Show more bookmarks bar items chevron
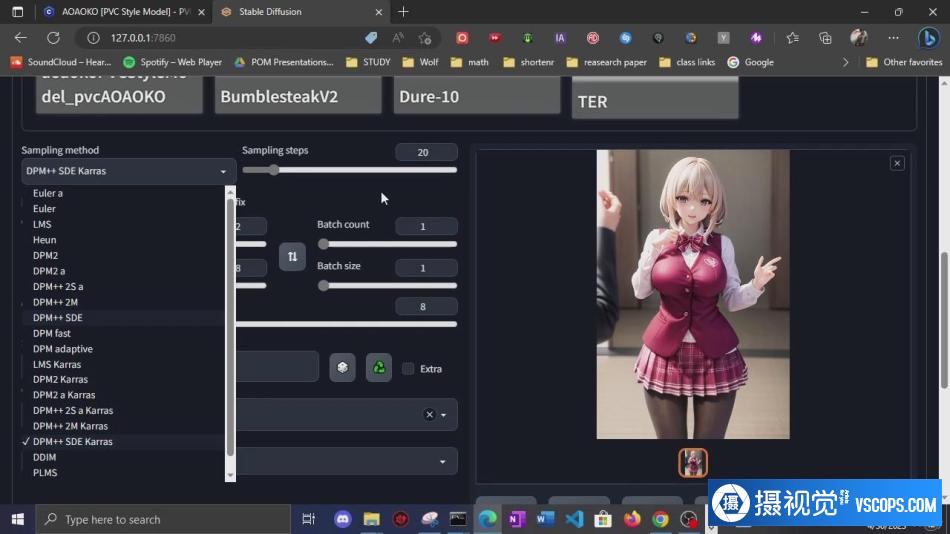This screenshot has height=534, width=950. (x=845, y=62)
